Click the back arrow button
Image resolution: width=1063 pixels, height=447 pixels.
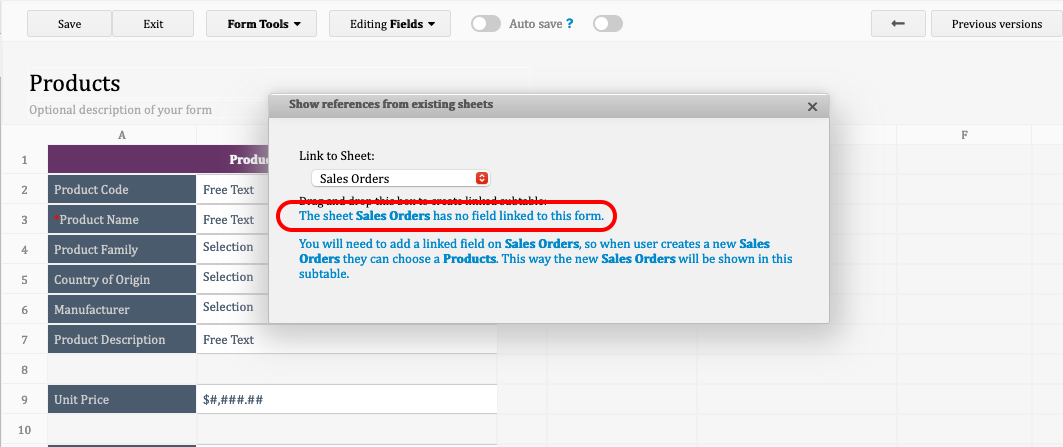tap(897, 24)
